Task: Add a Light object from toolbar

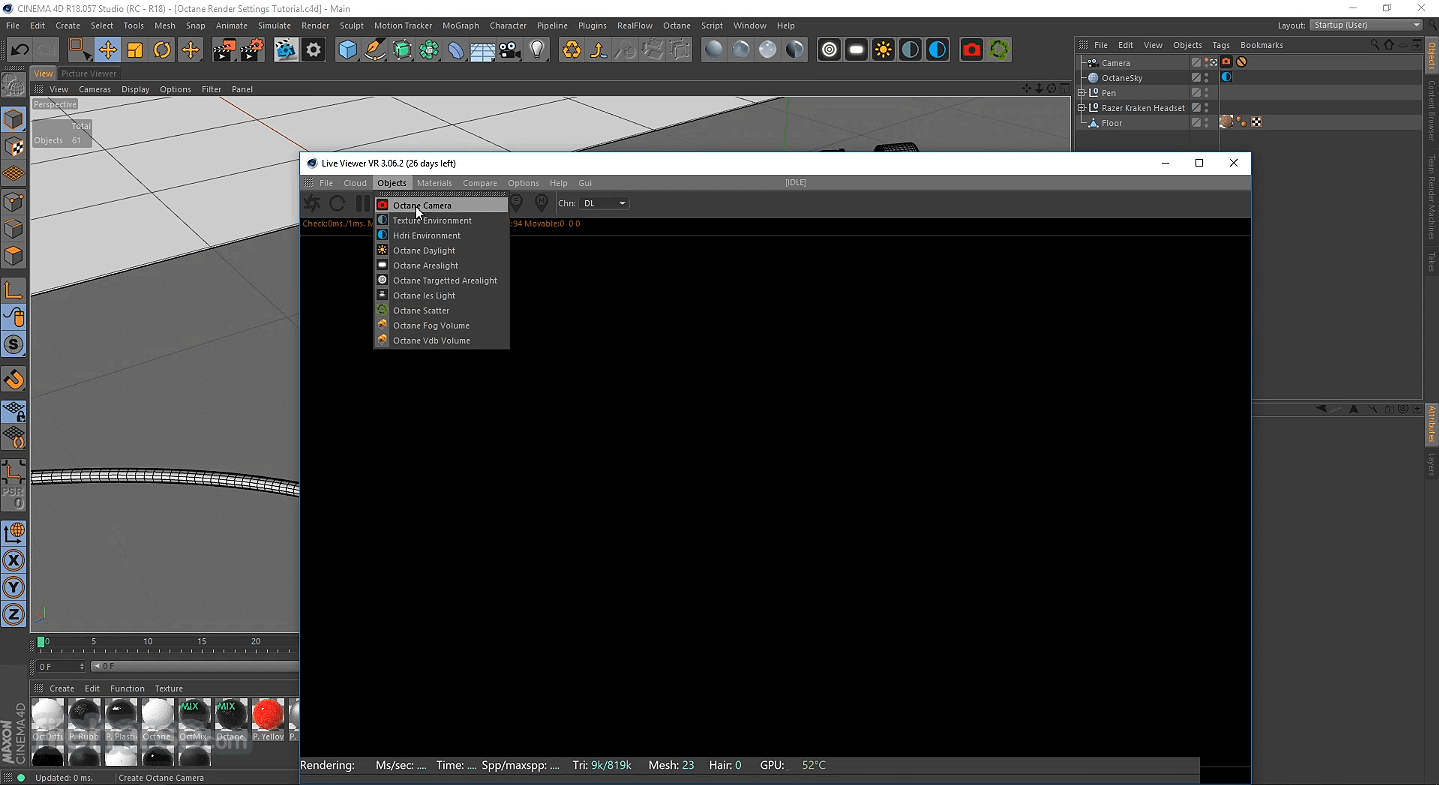Action: point(538,49)
